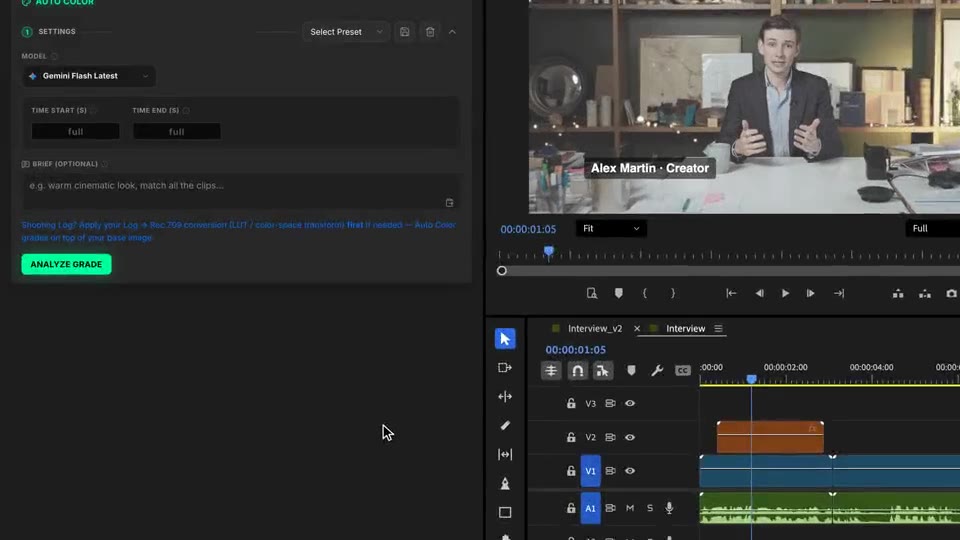Click the Lift button

tap(898, 293)
